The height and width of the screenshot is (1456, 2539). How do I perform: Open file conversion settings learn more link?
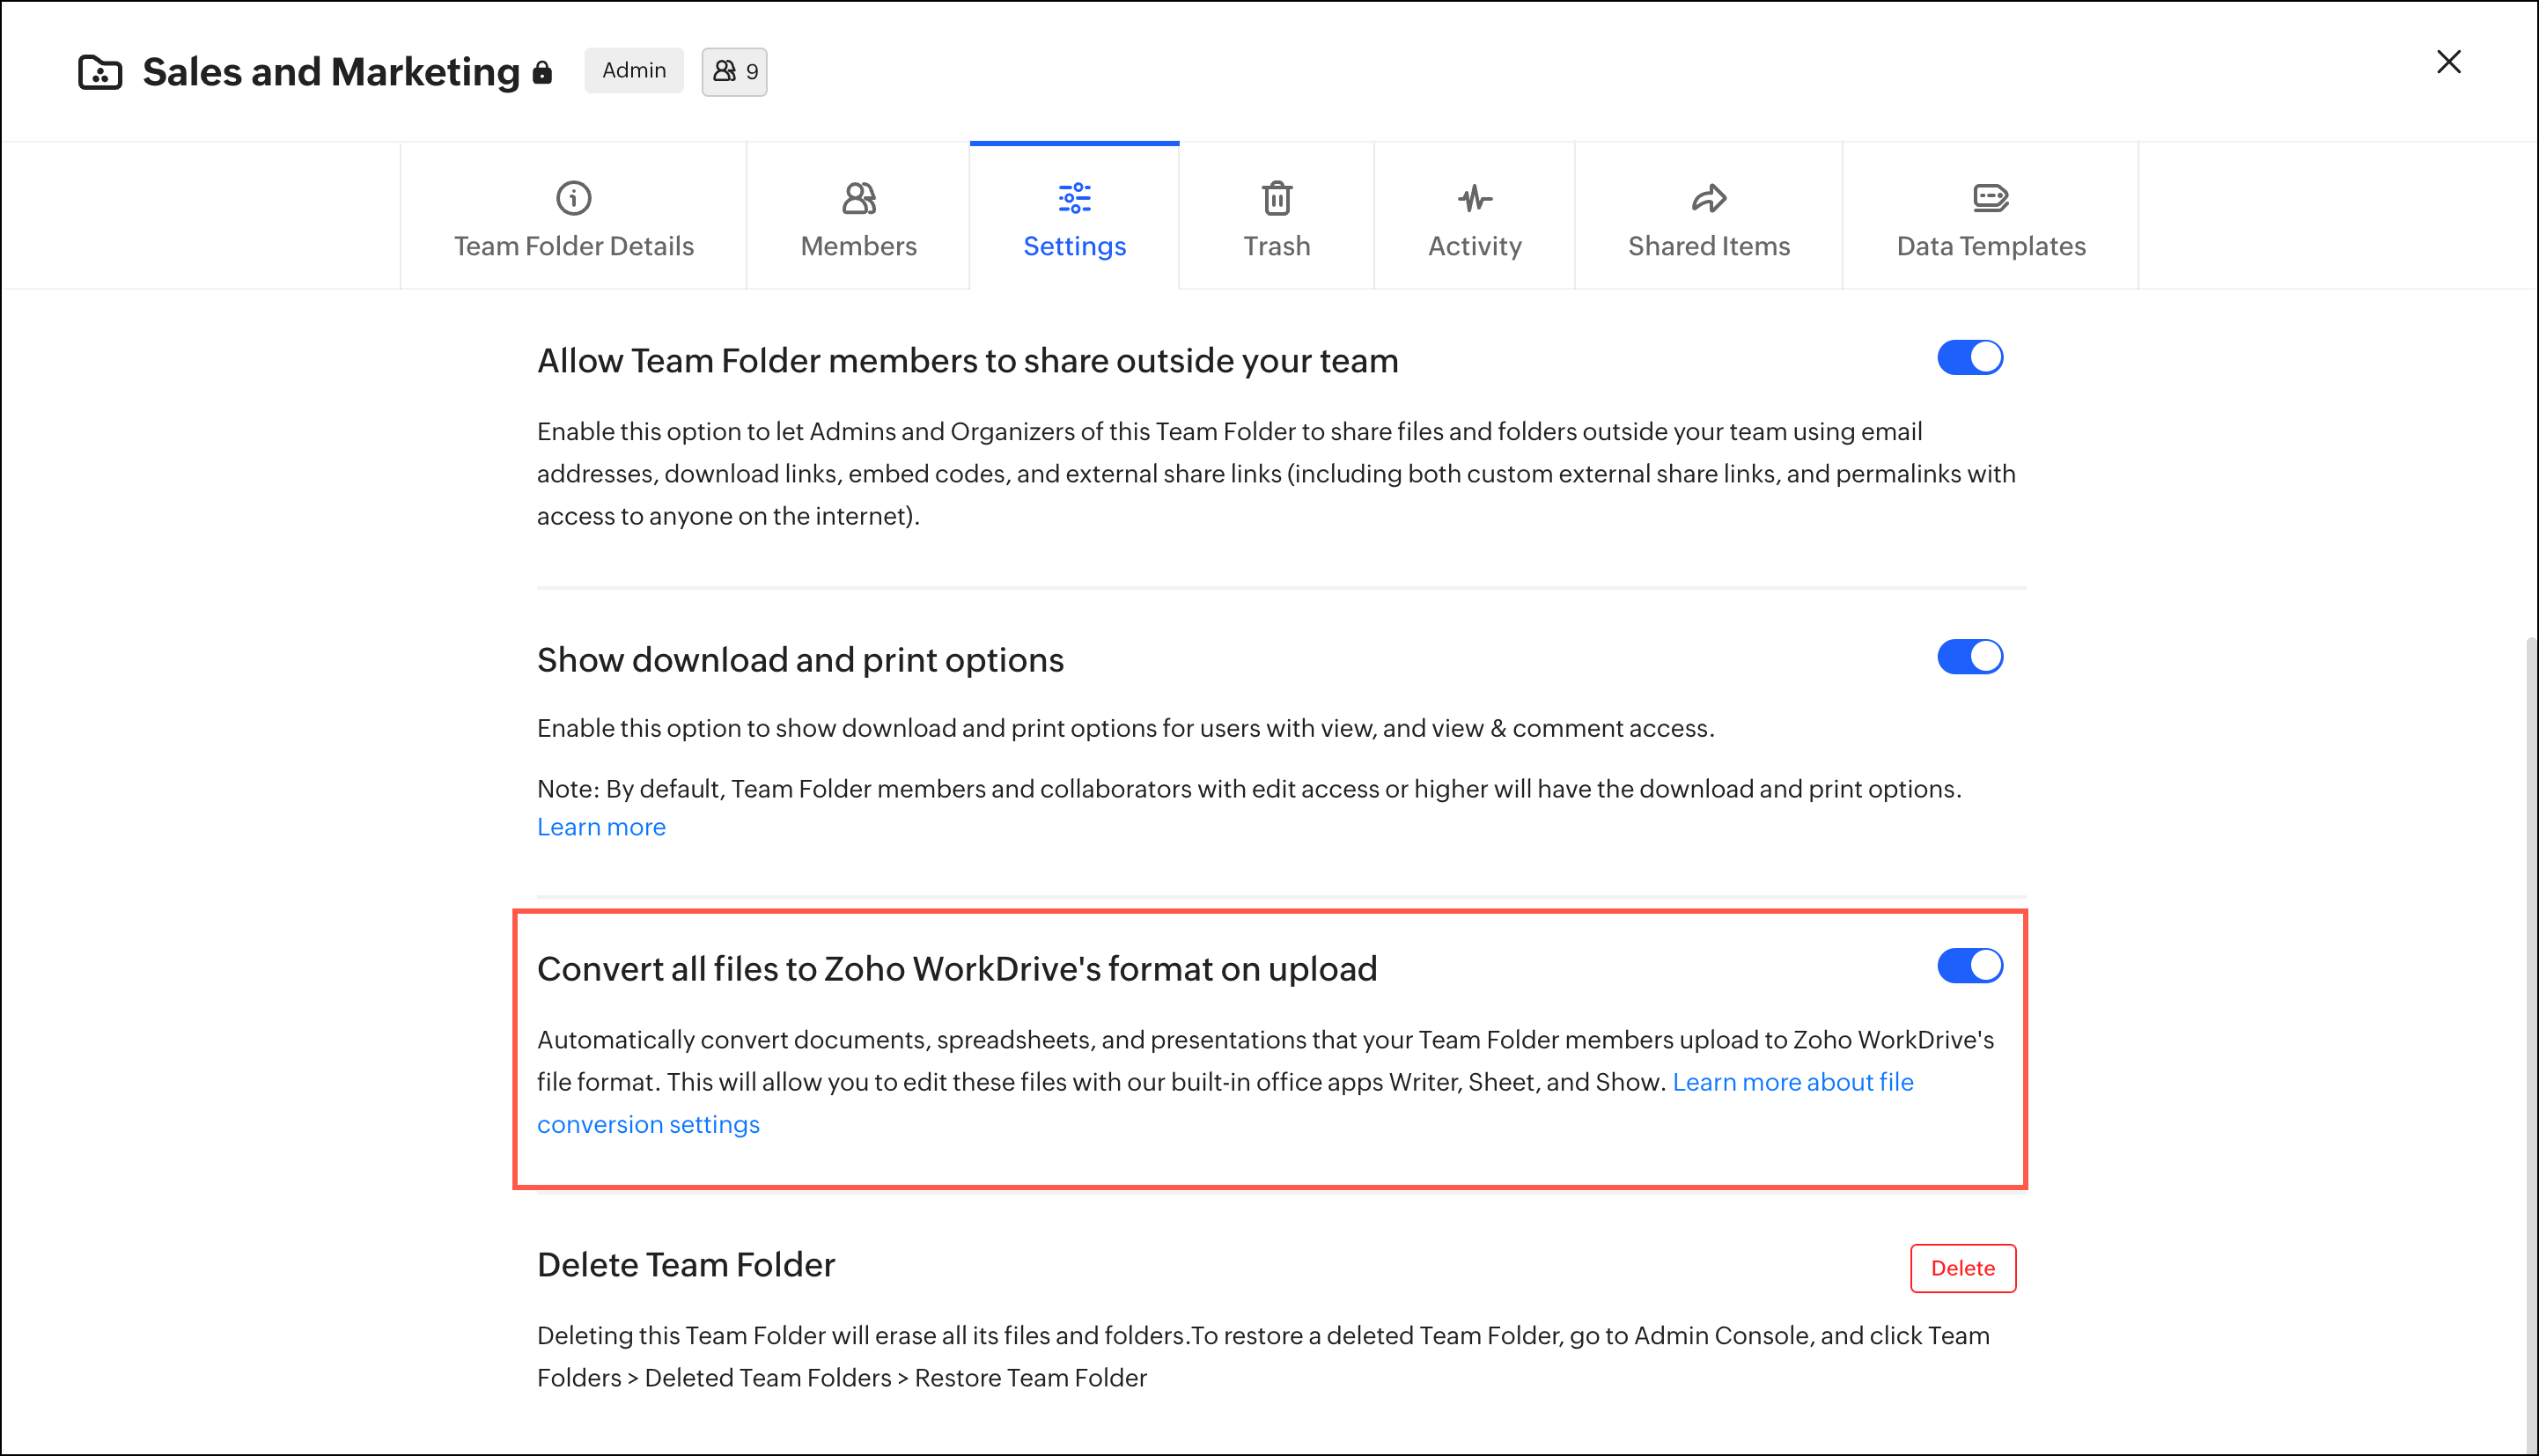coord(1792,1082)
